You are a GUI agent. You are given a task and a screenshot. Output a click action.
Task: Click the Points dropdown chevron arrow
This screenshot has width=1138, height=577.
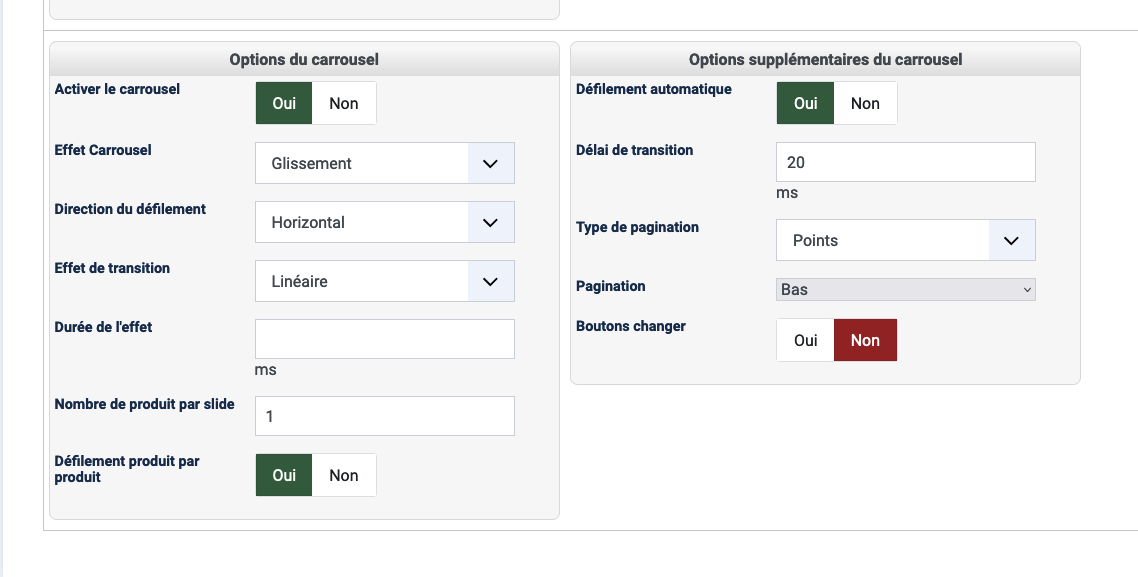pos(1011,241)
